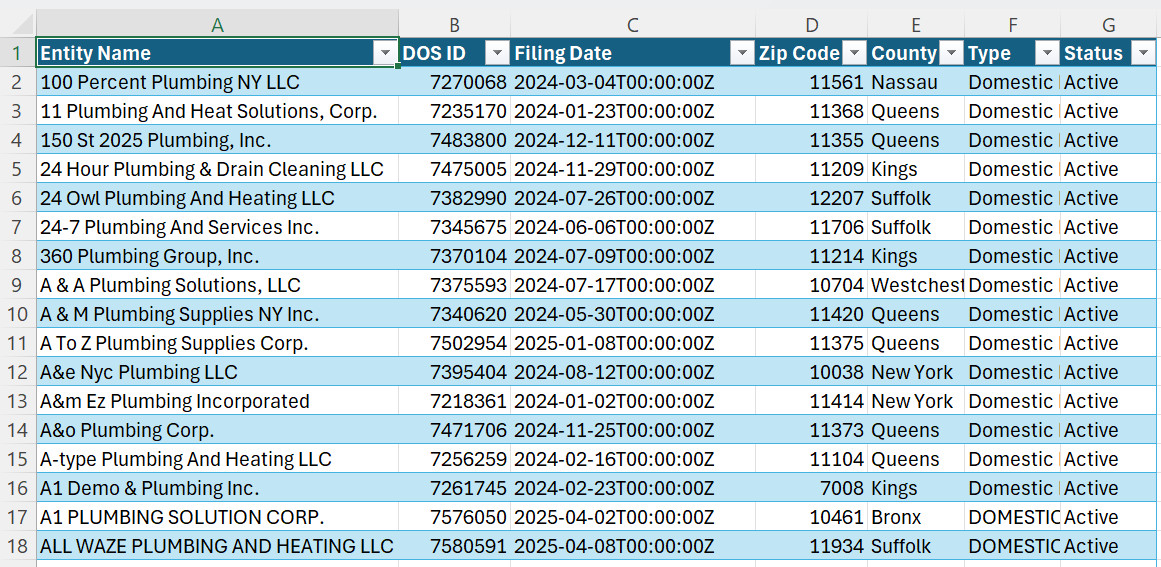Click DOS ID cell 7218361

[x=455, y=401]
